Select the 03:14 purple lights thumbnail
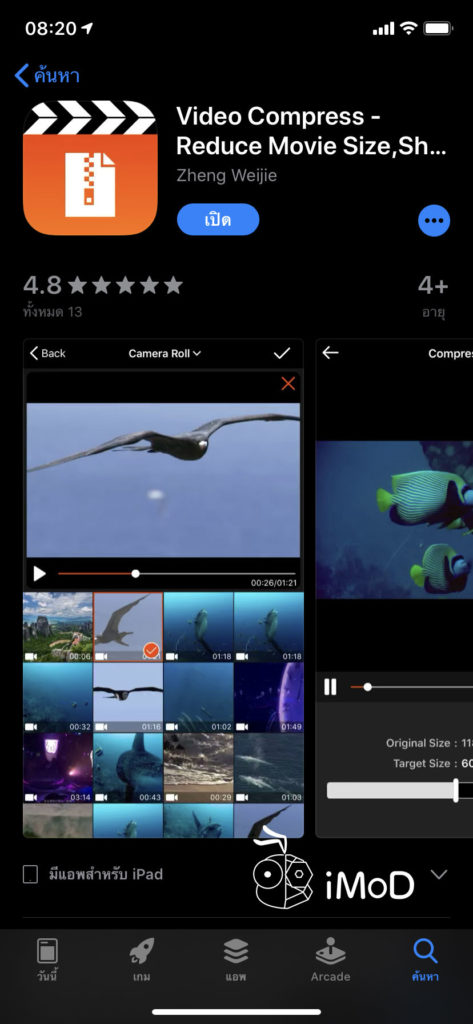This screenshot has width=473, height=1024. click(57, 768)
